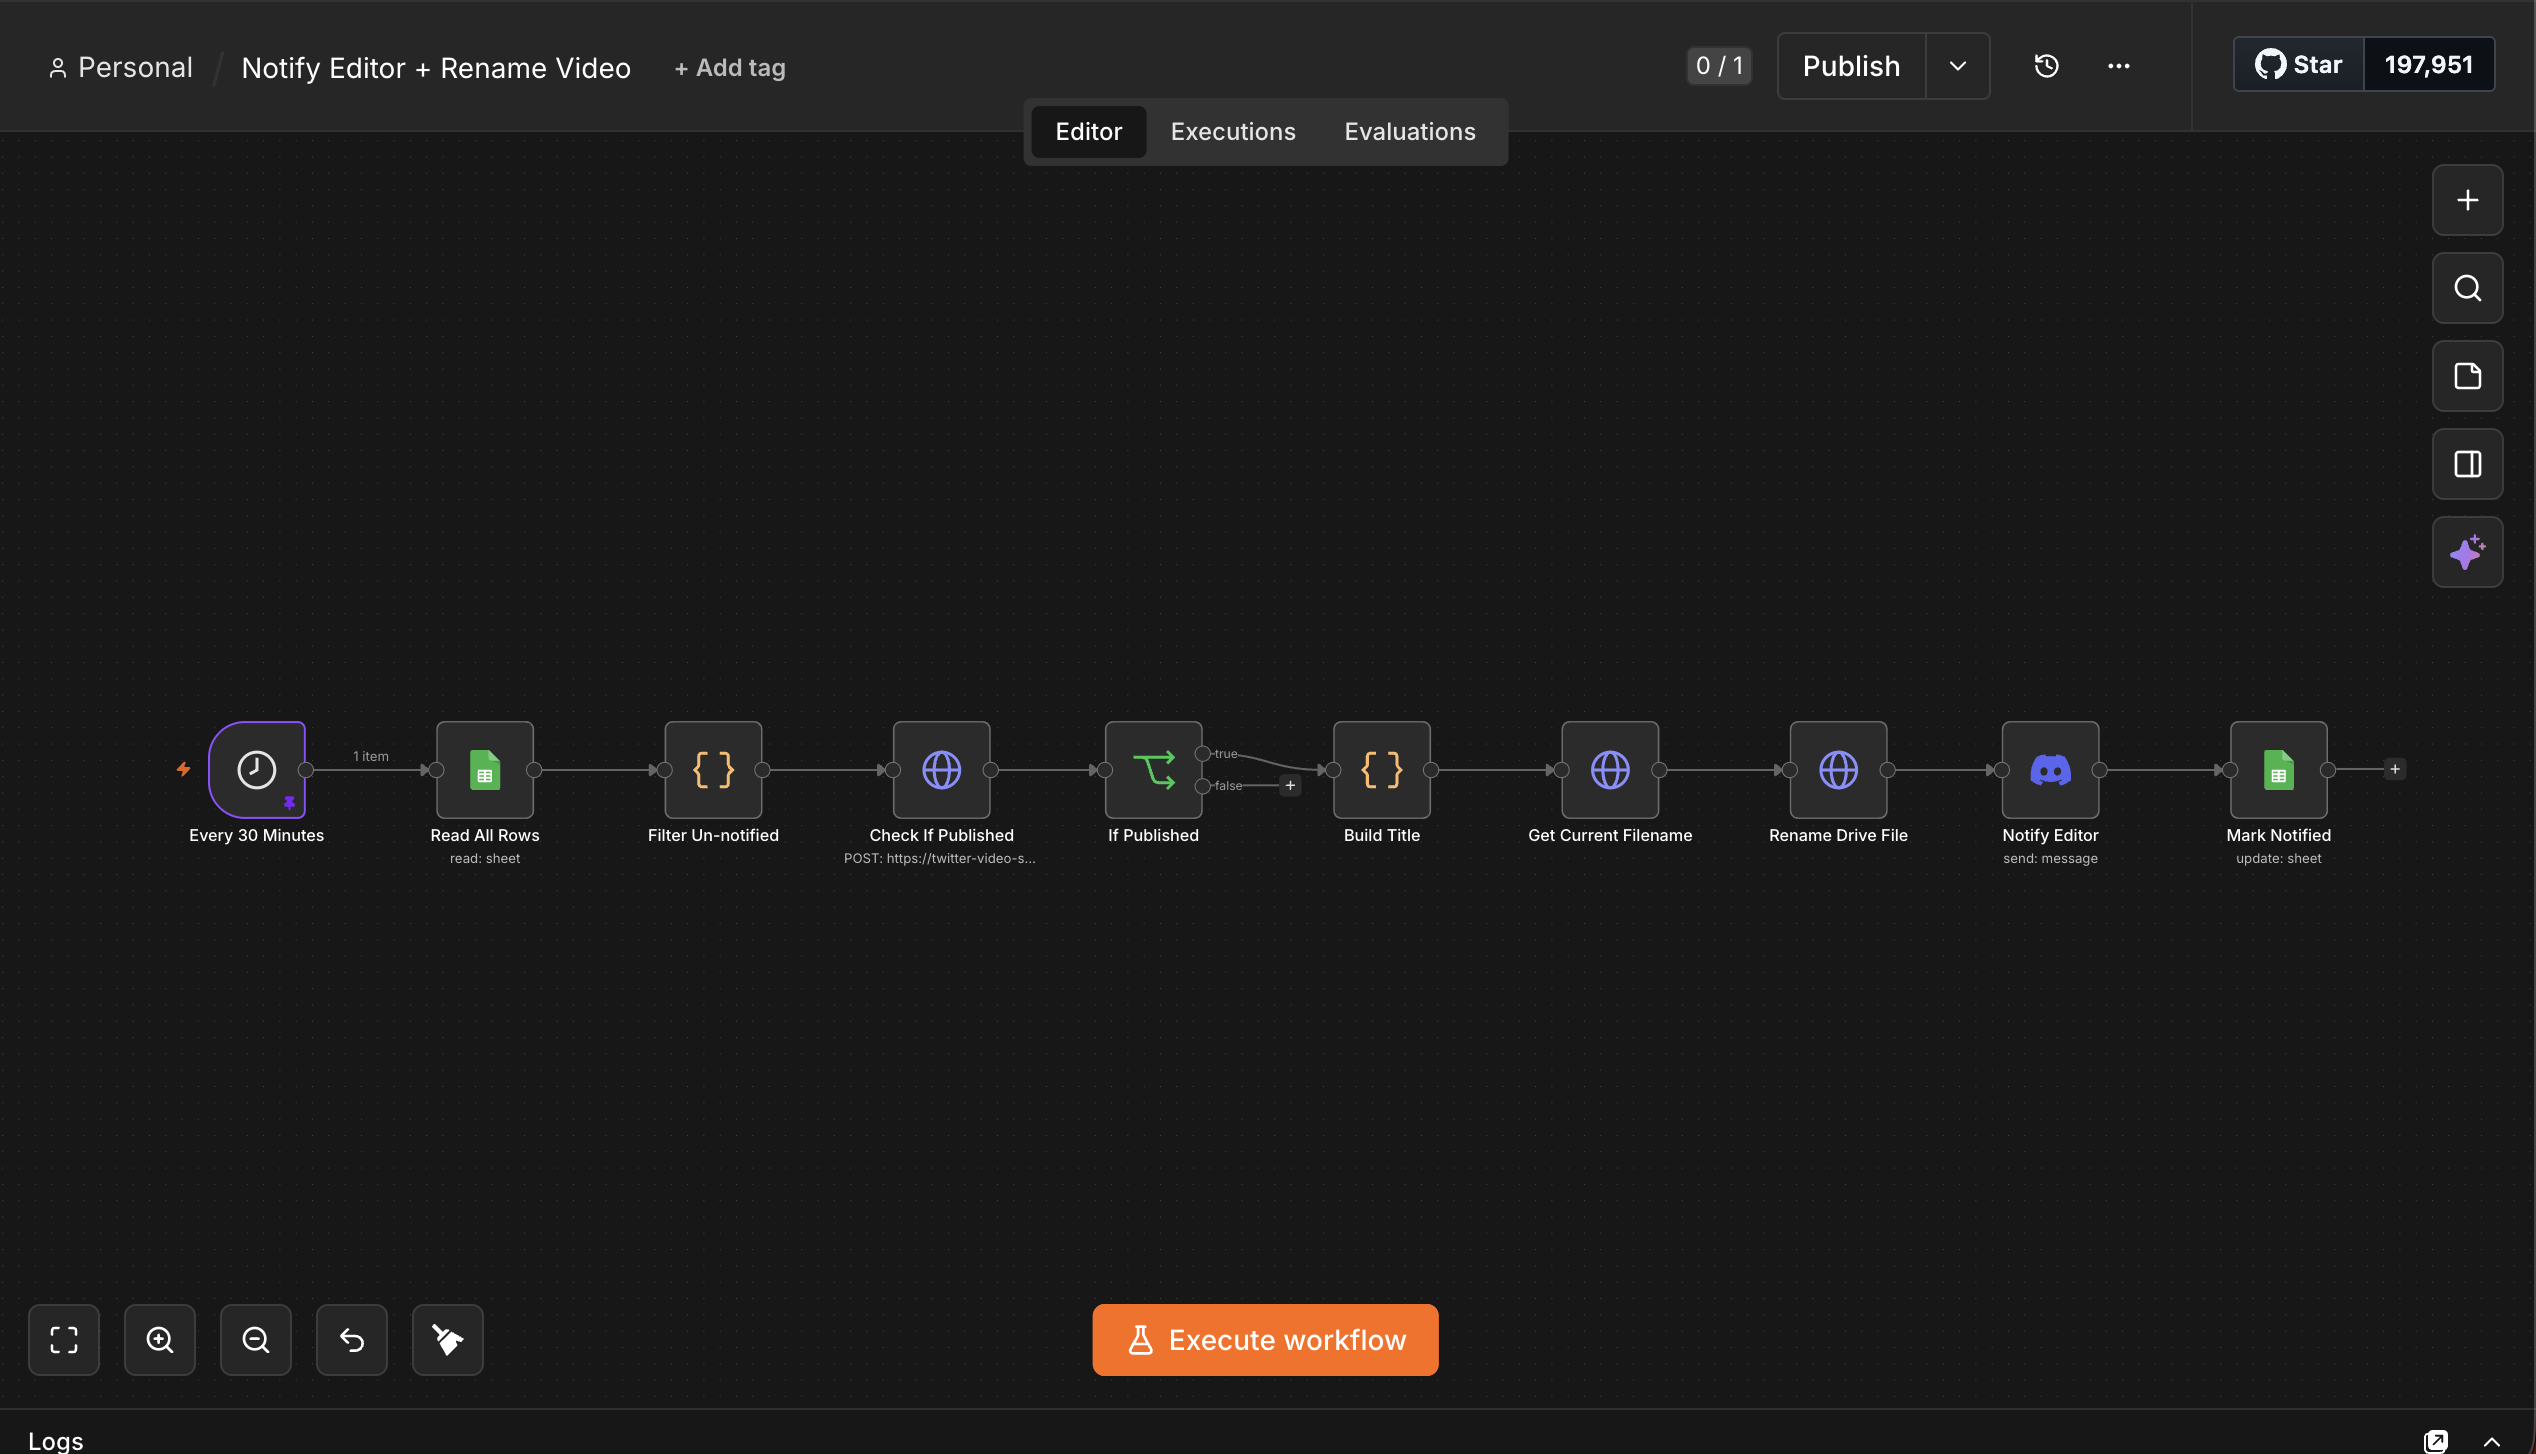Click the 0 / 1 counter badge

(x=1719, y=66)
